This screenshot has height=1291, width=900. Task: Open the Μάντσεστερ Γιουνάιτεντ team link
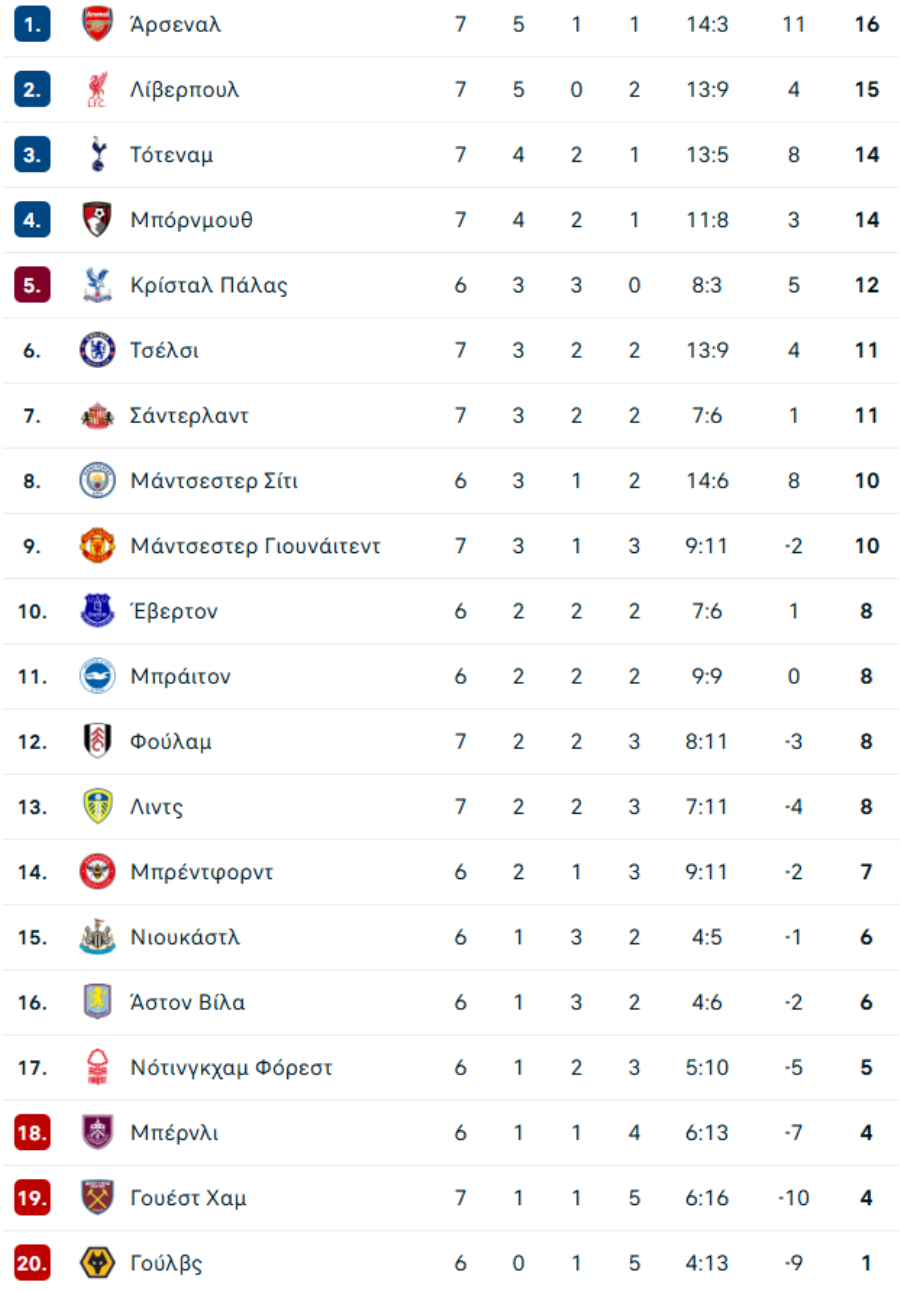pos(255,546)
